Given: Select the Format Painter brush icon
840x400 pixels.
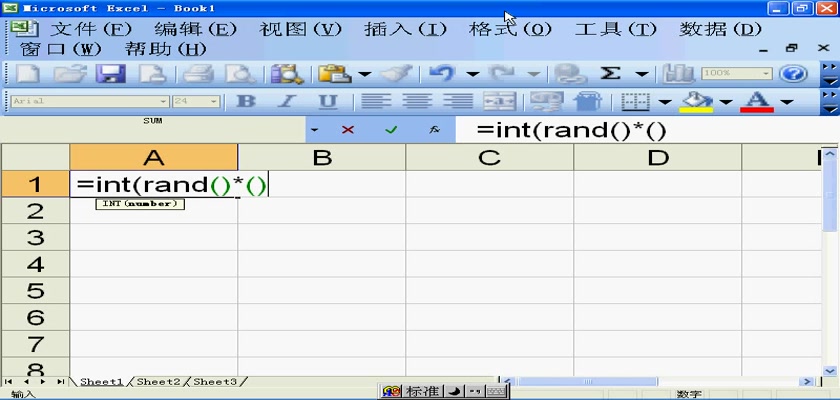Looking at the screenshot, I should tap(396, 74).
